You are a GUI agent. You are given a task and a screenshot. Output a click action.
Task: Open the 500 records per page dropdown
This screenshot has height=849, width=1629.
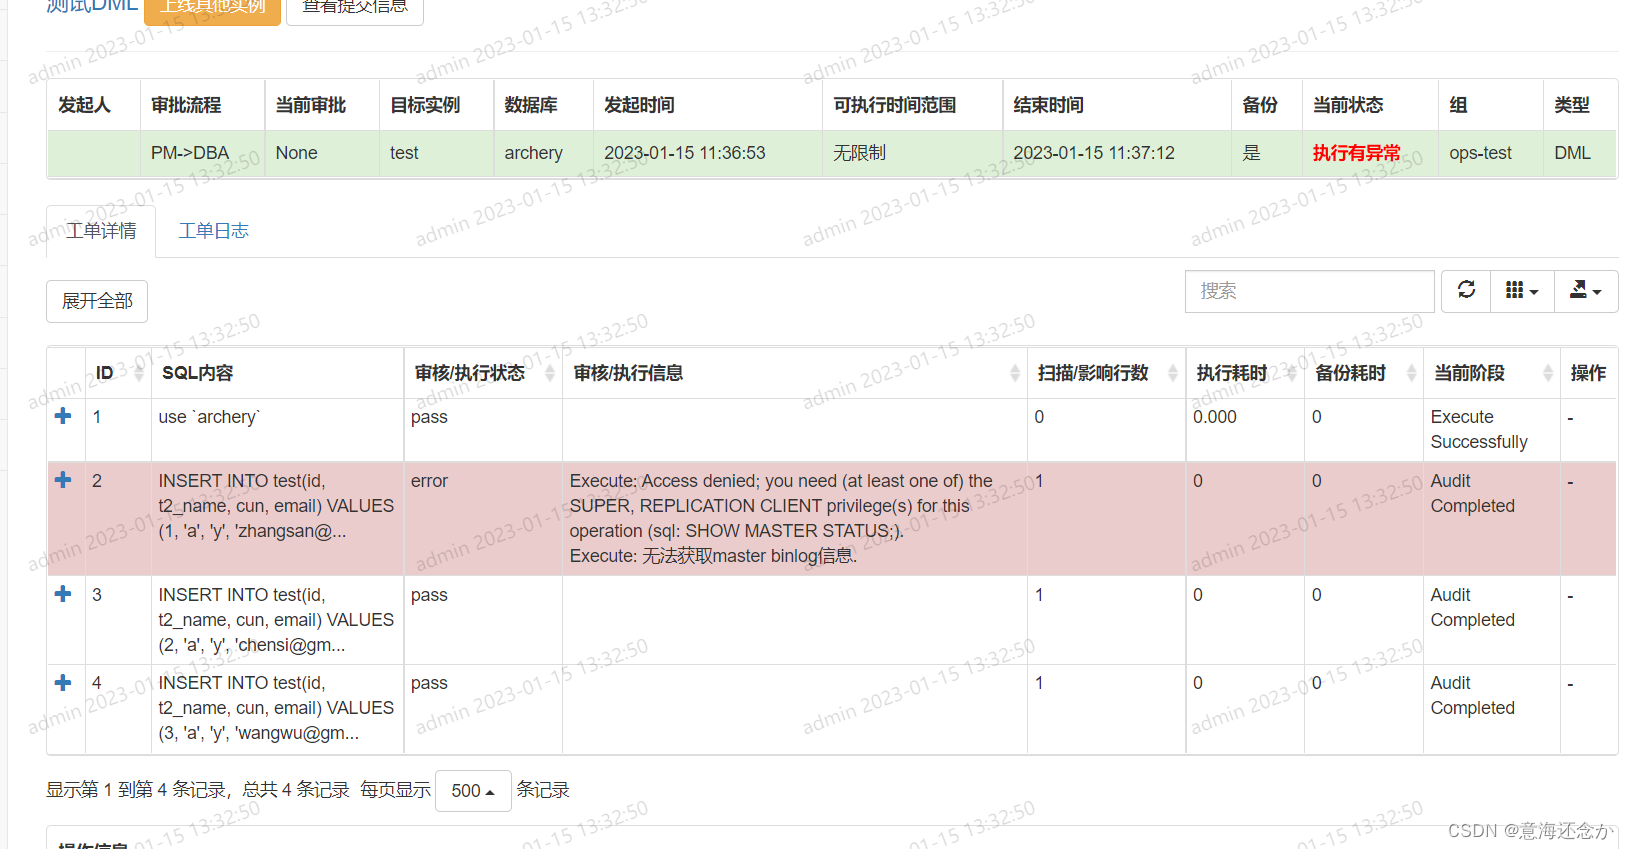(x=473, y=791)
